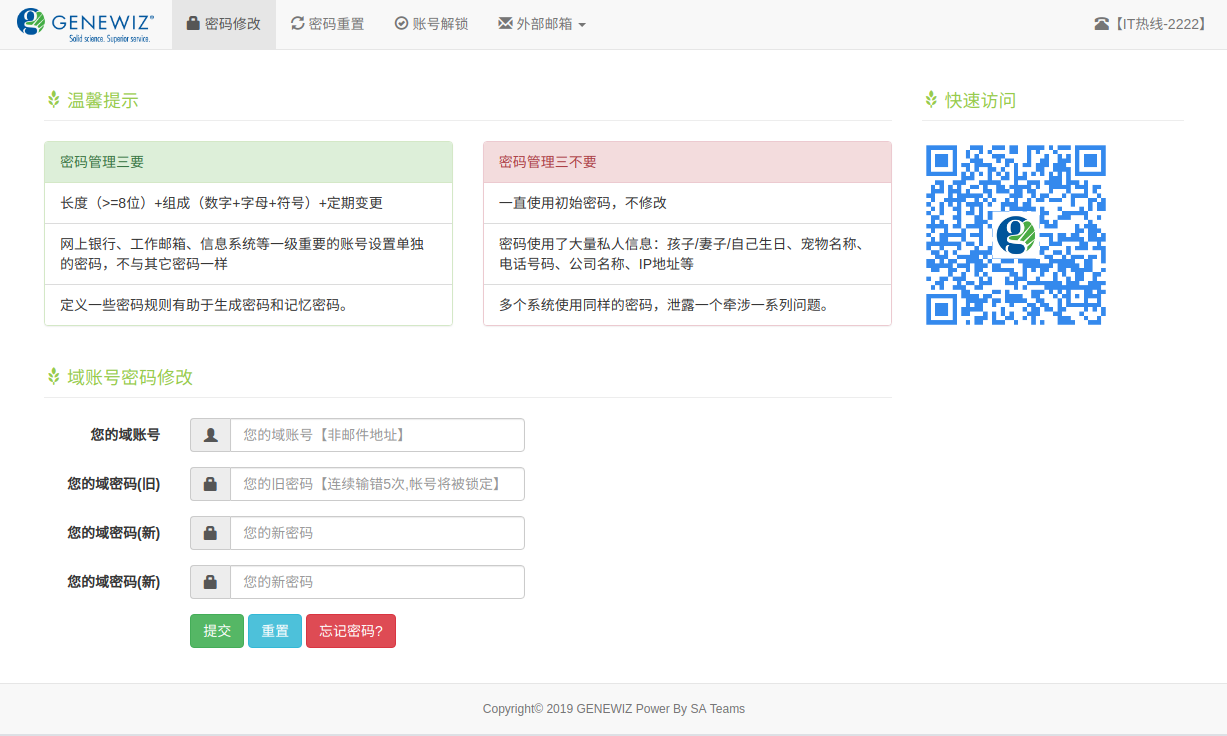The image size is (1227, 736).
Task: Click the leaf icon beside 温馨提示 heading
Action: click(54, 100)
